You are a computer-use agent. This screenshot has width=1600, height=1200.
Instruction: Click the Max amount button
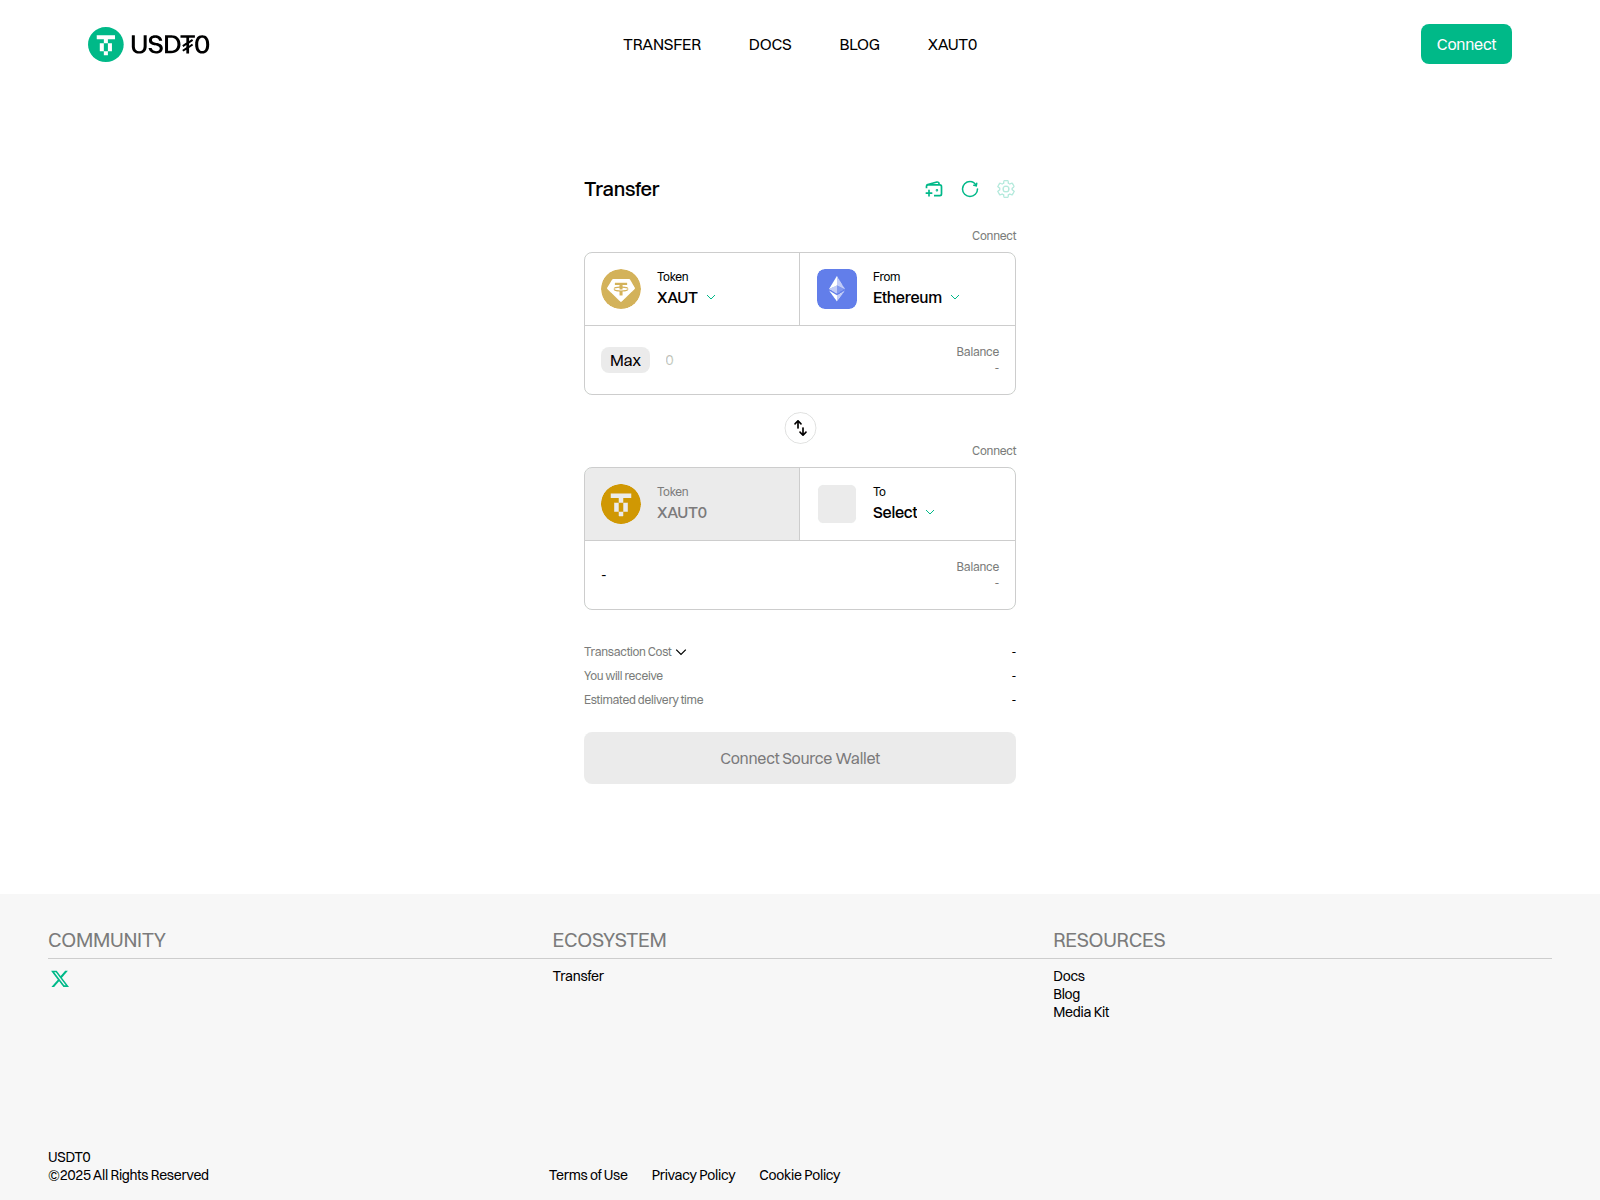click(x=625, y=360)
